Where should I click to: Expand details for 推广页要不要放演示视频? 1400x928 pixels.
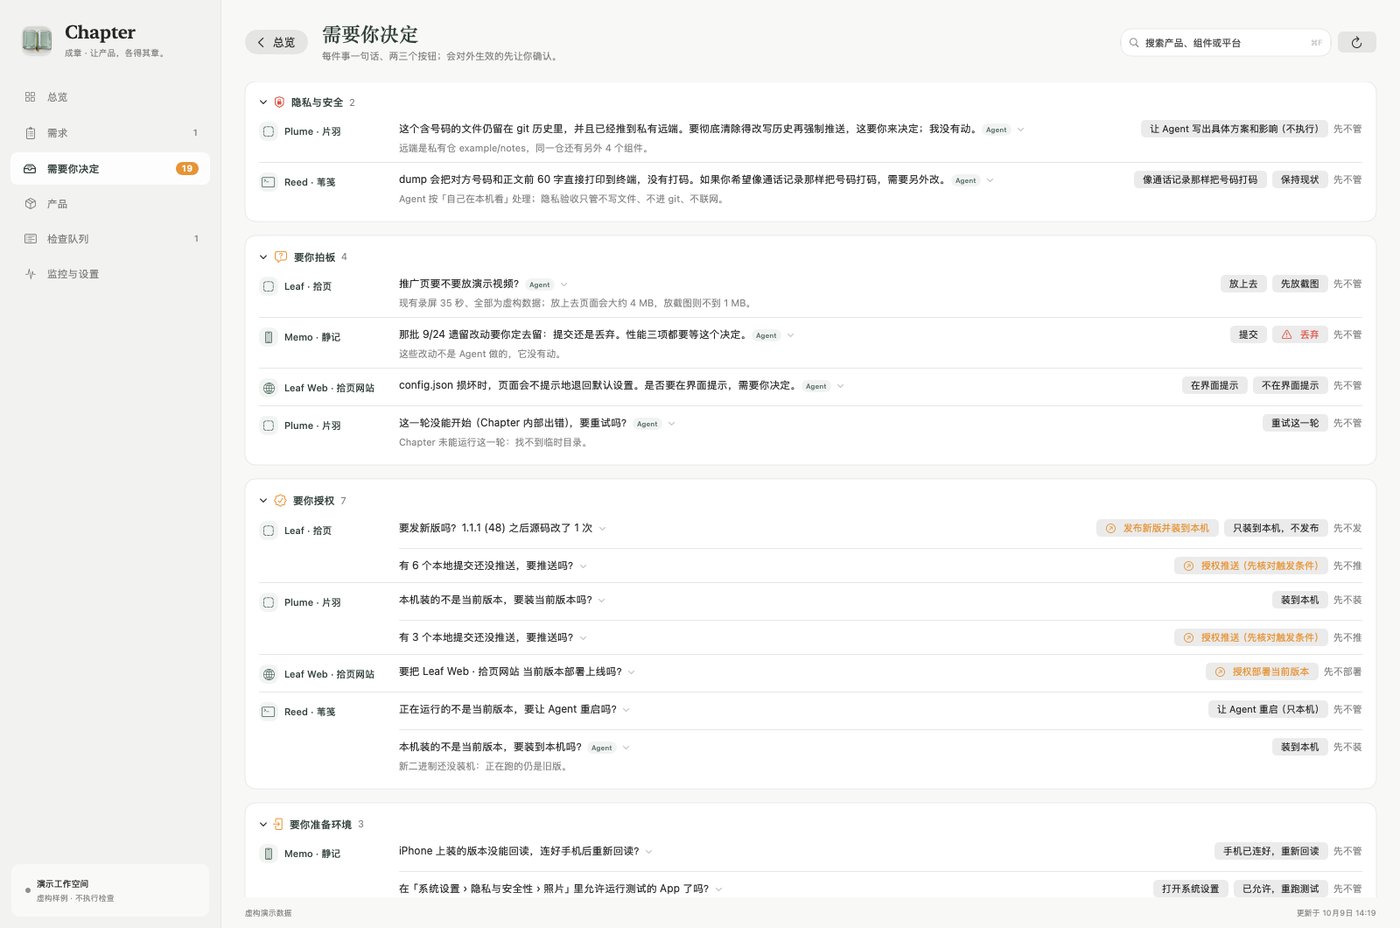point(564,284)
